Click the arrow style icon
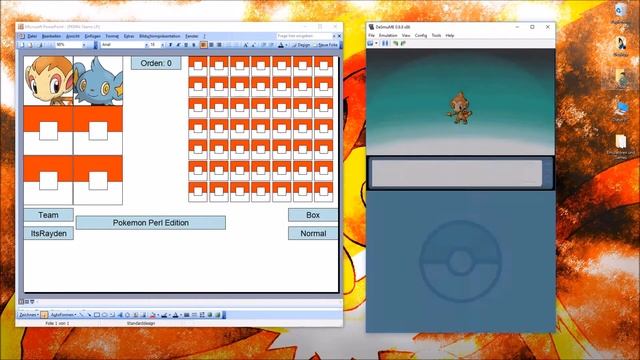This screenshot has height=360, width=640. tap(202, 315)
